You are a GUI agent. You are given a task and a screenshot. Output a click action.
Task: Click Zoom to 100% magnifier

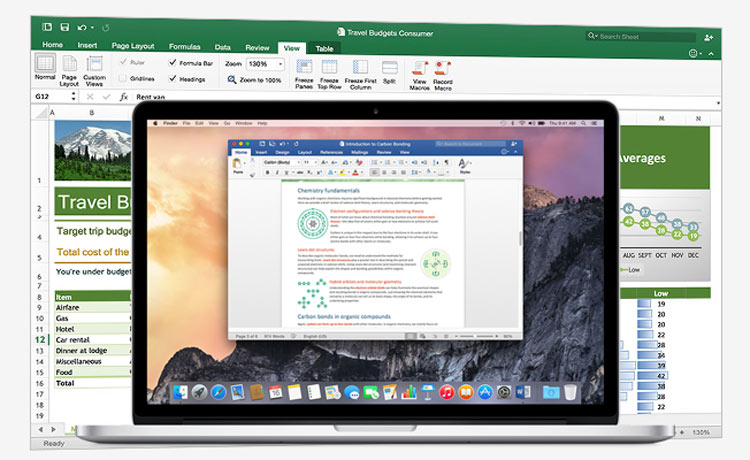pos(232,79)
